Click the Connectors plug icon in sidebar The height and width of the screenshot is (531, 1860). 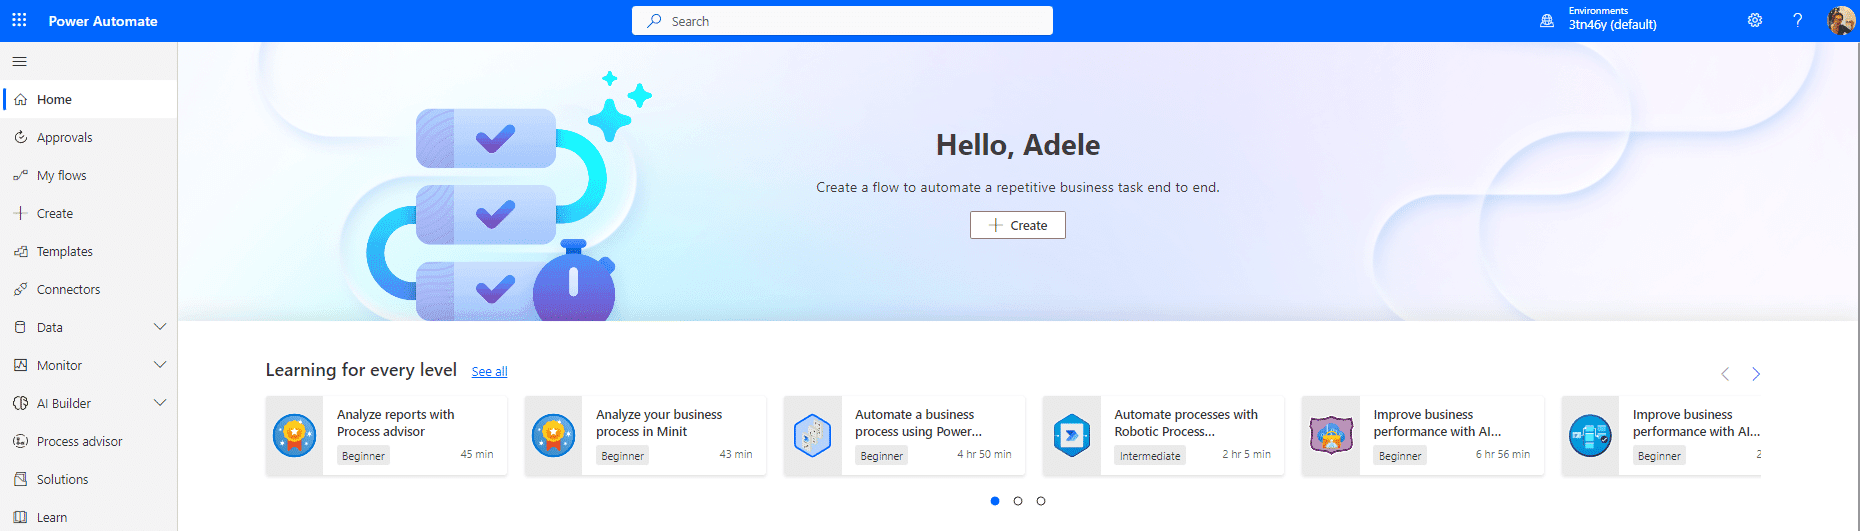pos(20,290)
